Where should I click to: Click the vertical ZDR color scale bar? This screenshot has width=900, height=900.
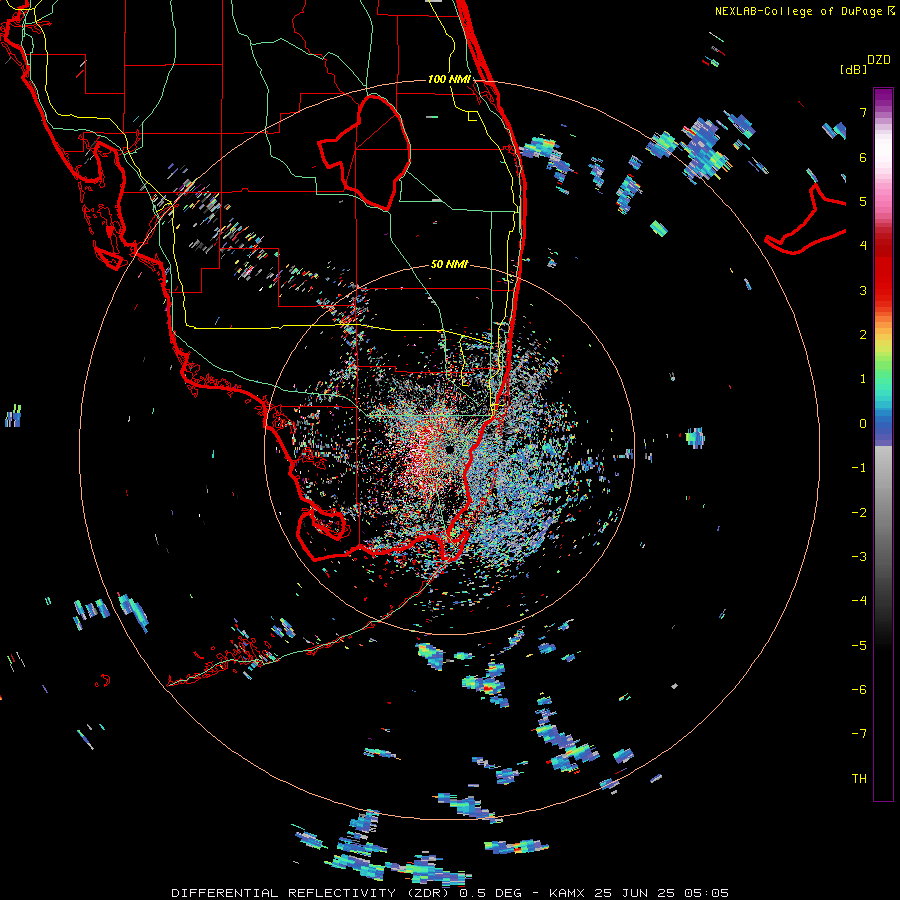pos(883,444)
